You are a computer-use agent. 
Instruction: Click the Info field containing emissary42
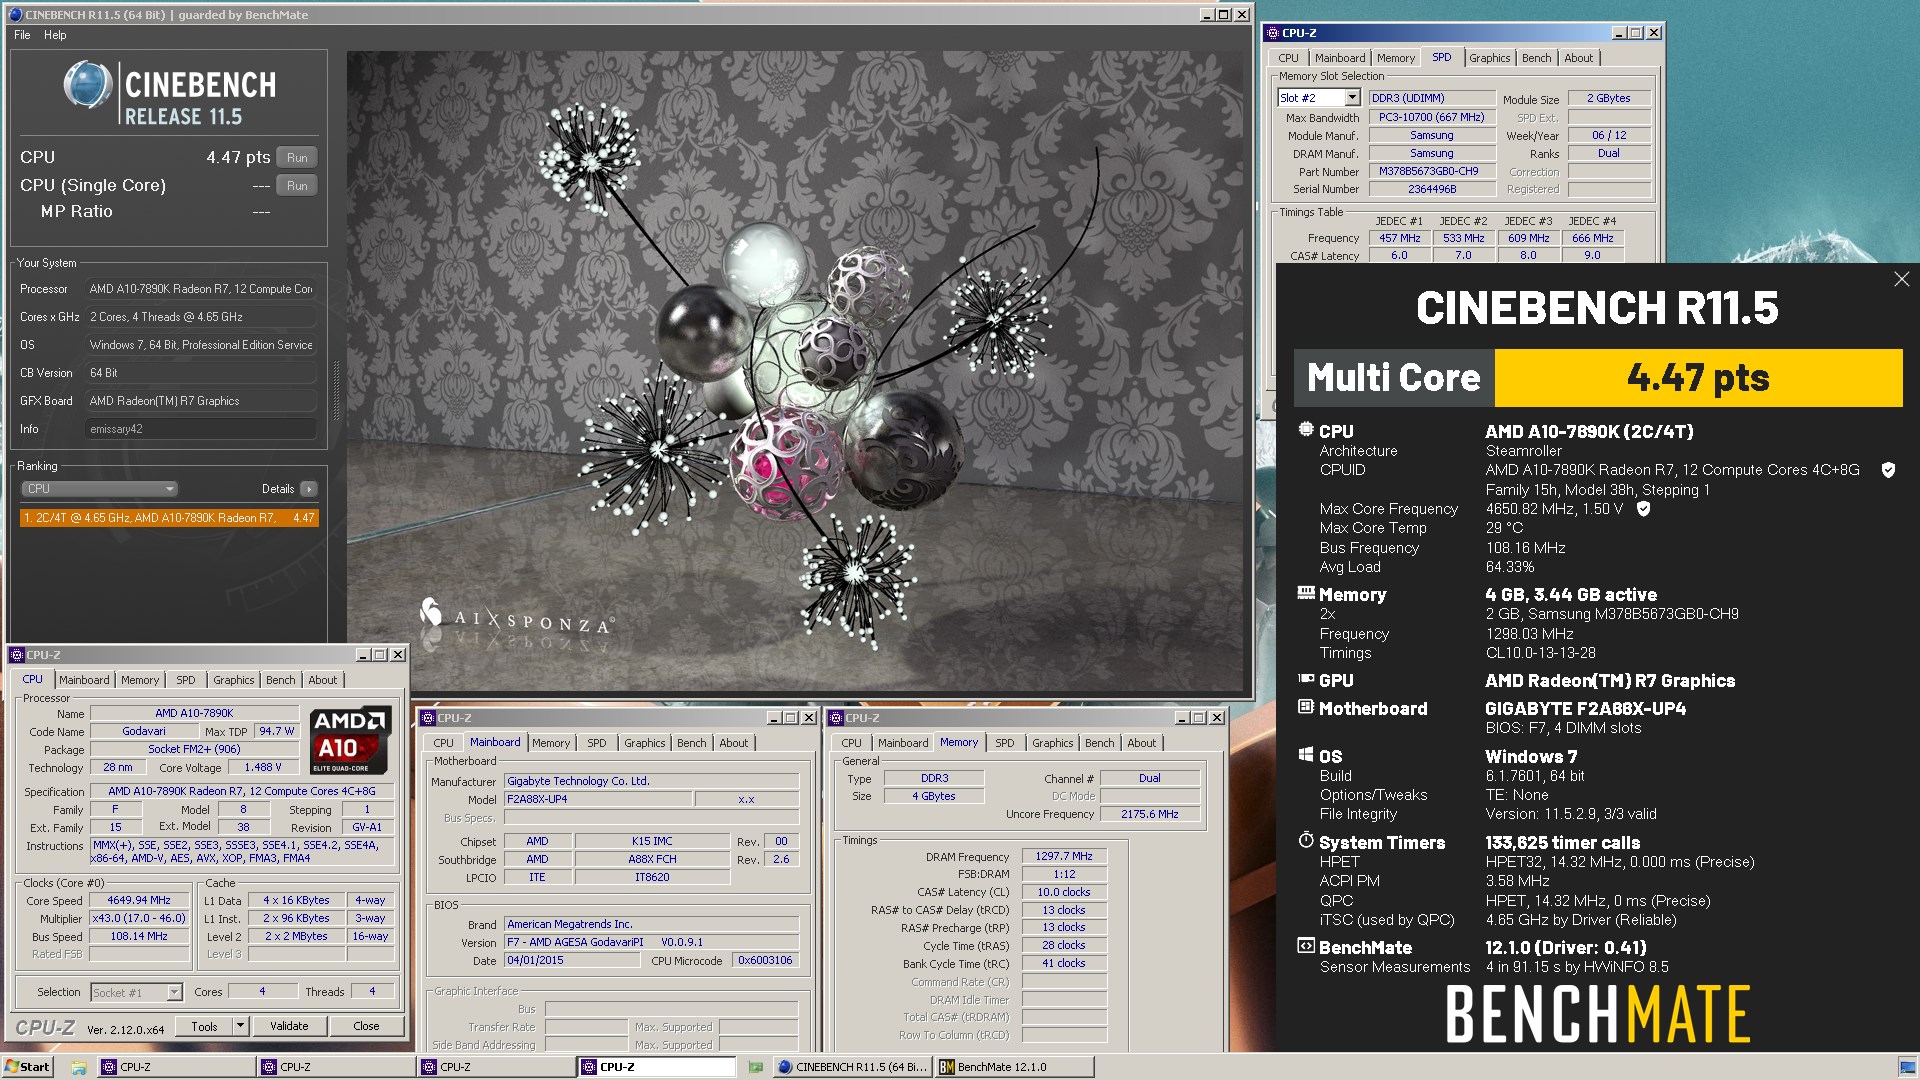pyautogui.click(x=201, y=429)
